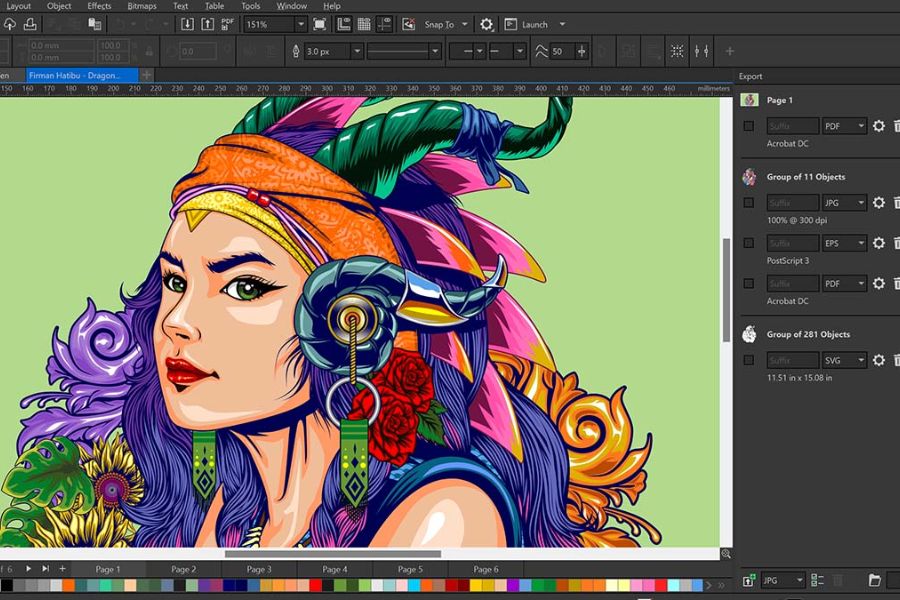Click the suffix field in the JPG export row
Screen dimensions: 900x600
tap(793, 203)
